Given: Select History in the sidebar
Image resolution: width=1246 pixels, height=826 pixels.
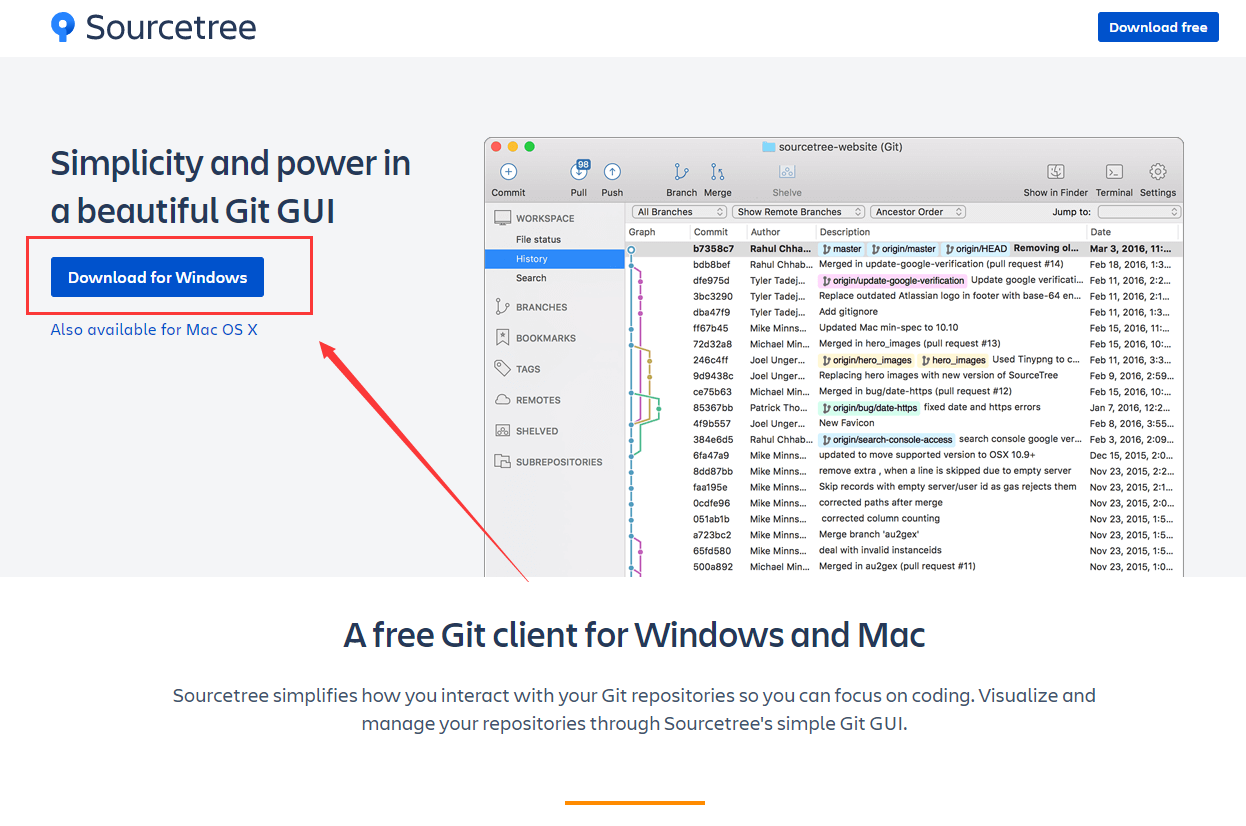Looking at the screenshot, I should tap(555, 259).
